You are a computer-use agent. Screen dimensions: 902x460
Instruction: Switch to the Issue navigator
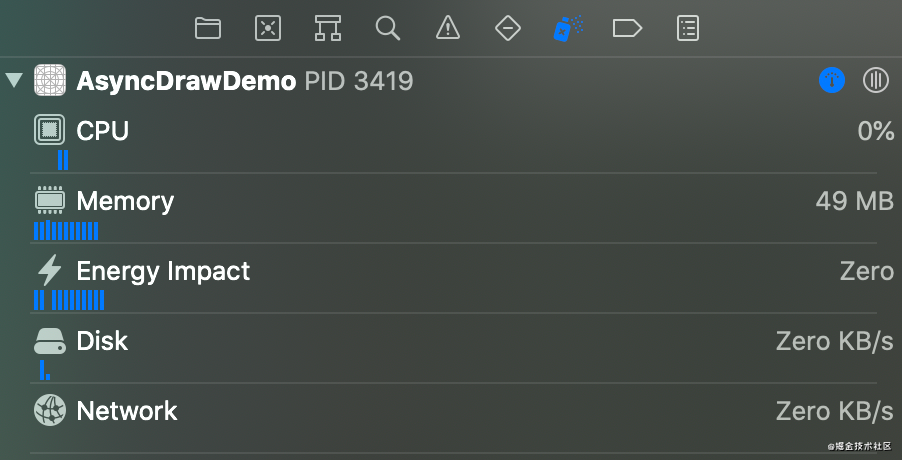tap(448, 28)
